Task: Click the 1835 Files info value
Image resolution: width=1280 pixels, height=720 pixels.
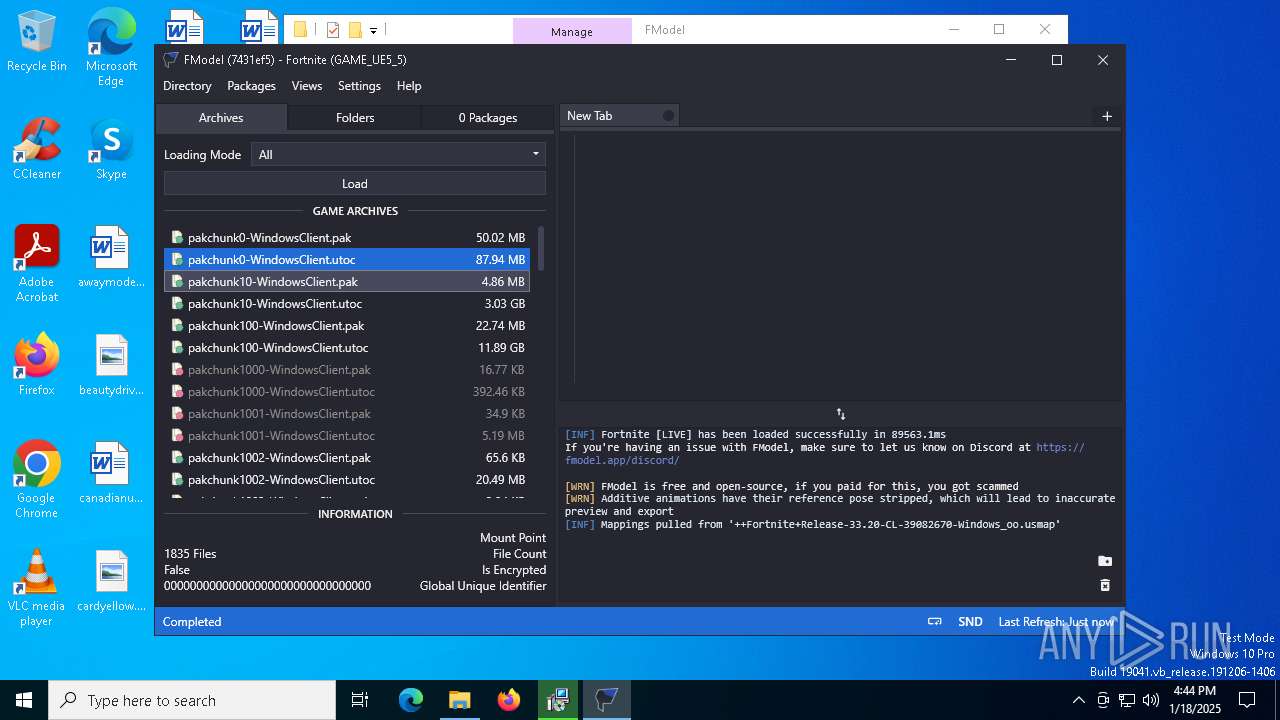Action: coord(190,554)
